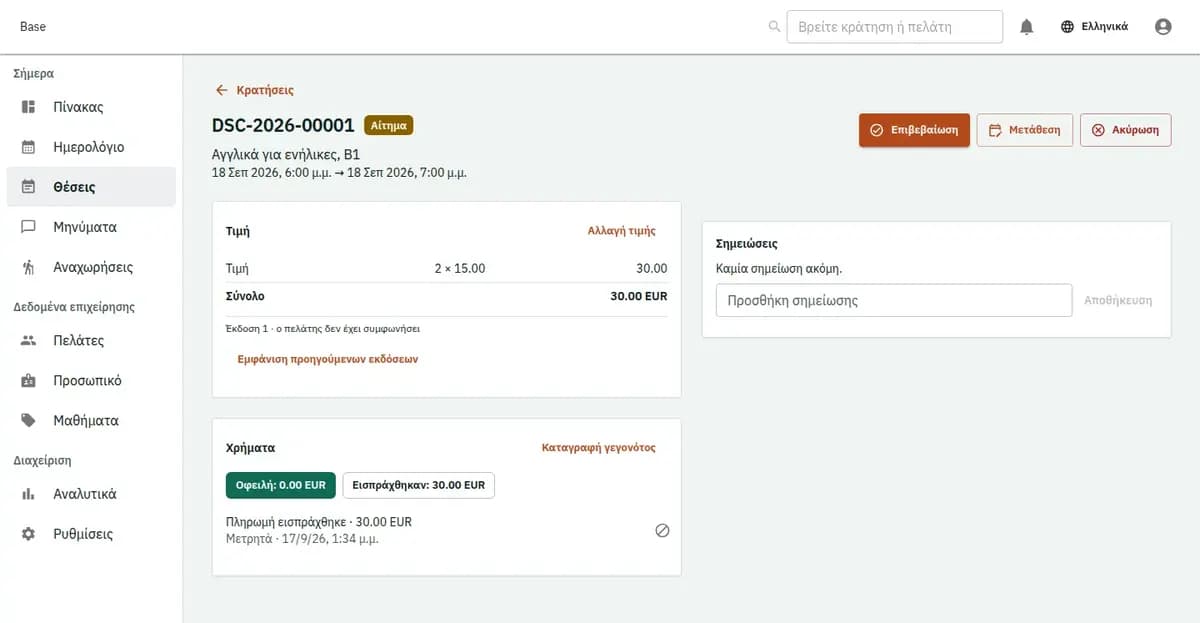
Task: Click the Αλλαγή τιμής link
Action: point(622,230)
